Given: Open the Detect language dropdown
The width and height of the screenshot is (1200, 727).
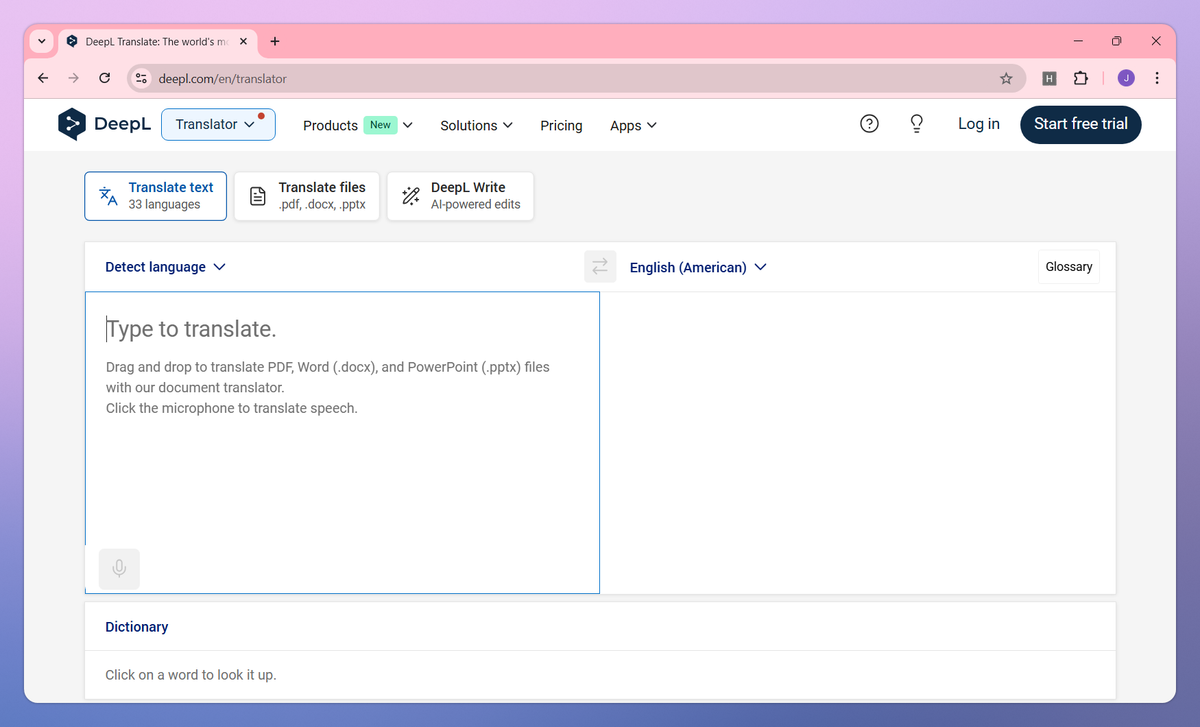Looking at the screenshot, I should (164, 267).
